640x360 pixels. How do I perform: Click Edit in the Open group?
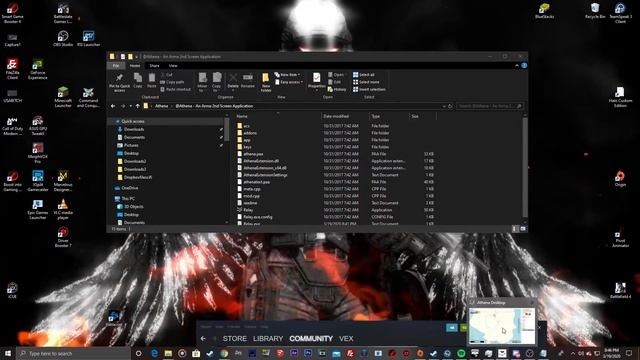pyautogui.click(x=335, y=82)
